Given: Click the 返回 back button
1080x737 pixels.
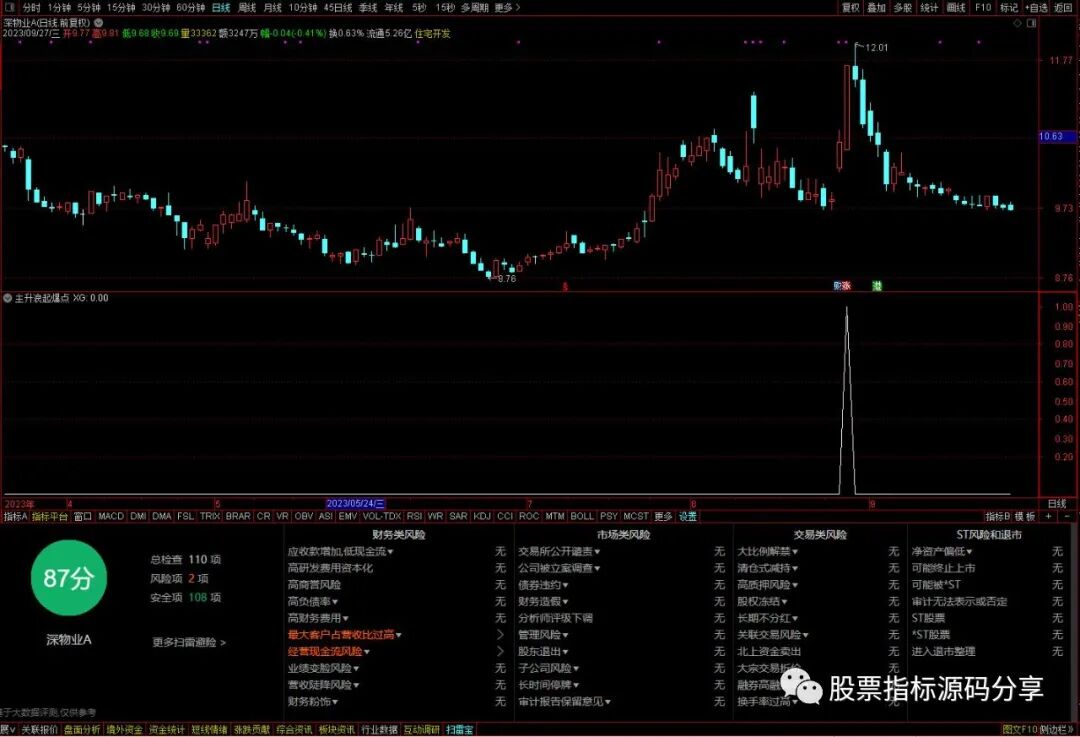Looking at the screenshot, I should (1063, 8).
